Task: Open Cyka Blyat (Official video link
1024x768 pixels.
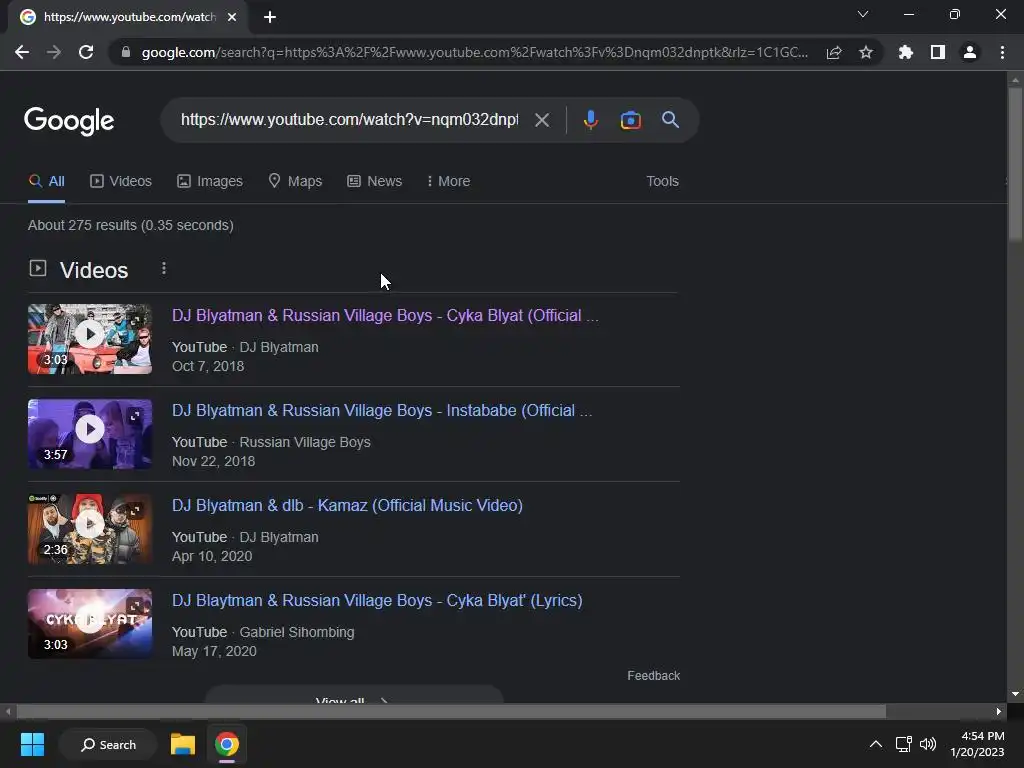Action: (385, 315)
